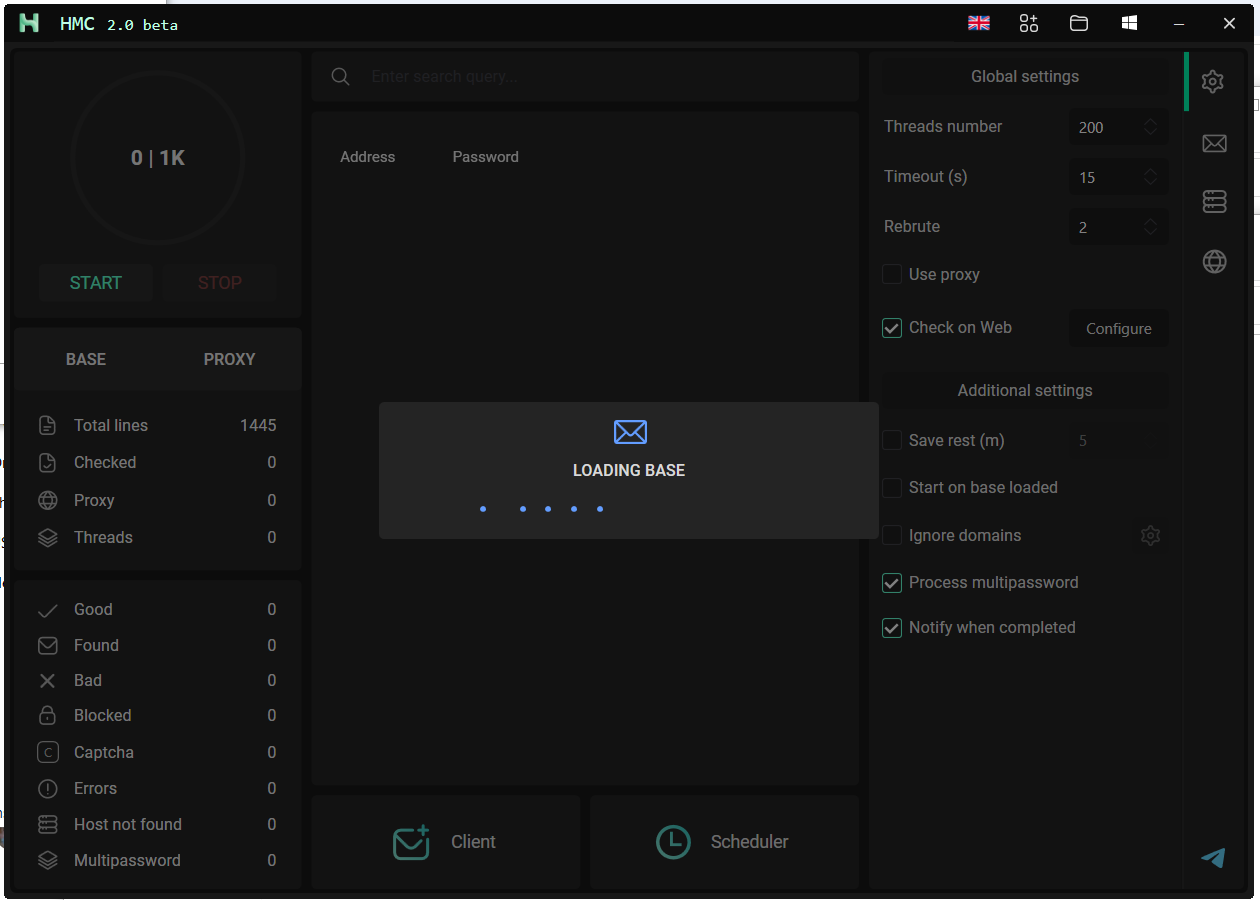Open the UK flag language selector
The image size is (1260, 900).
click(x=979, y=23)
